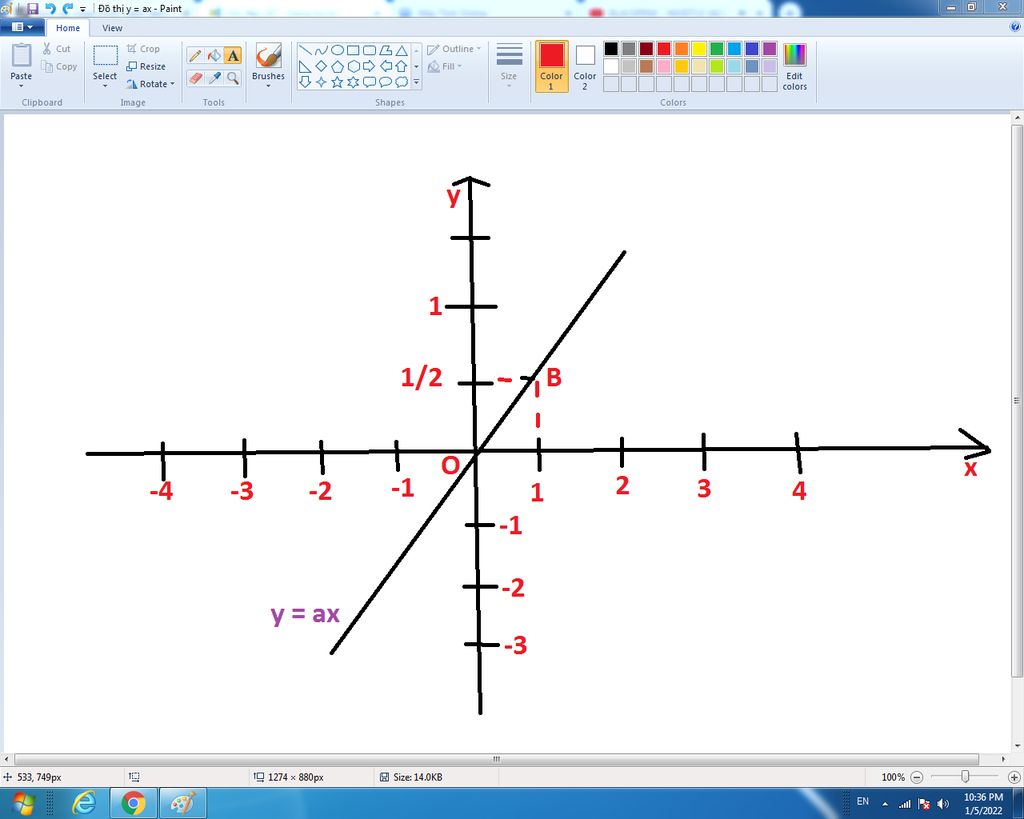
Task: Activate Color 1 foreground color
Action: [551, 66]
